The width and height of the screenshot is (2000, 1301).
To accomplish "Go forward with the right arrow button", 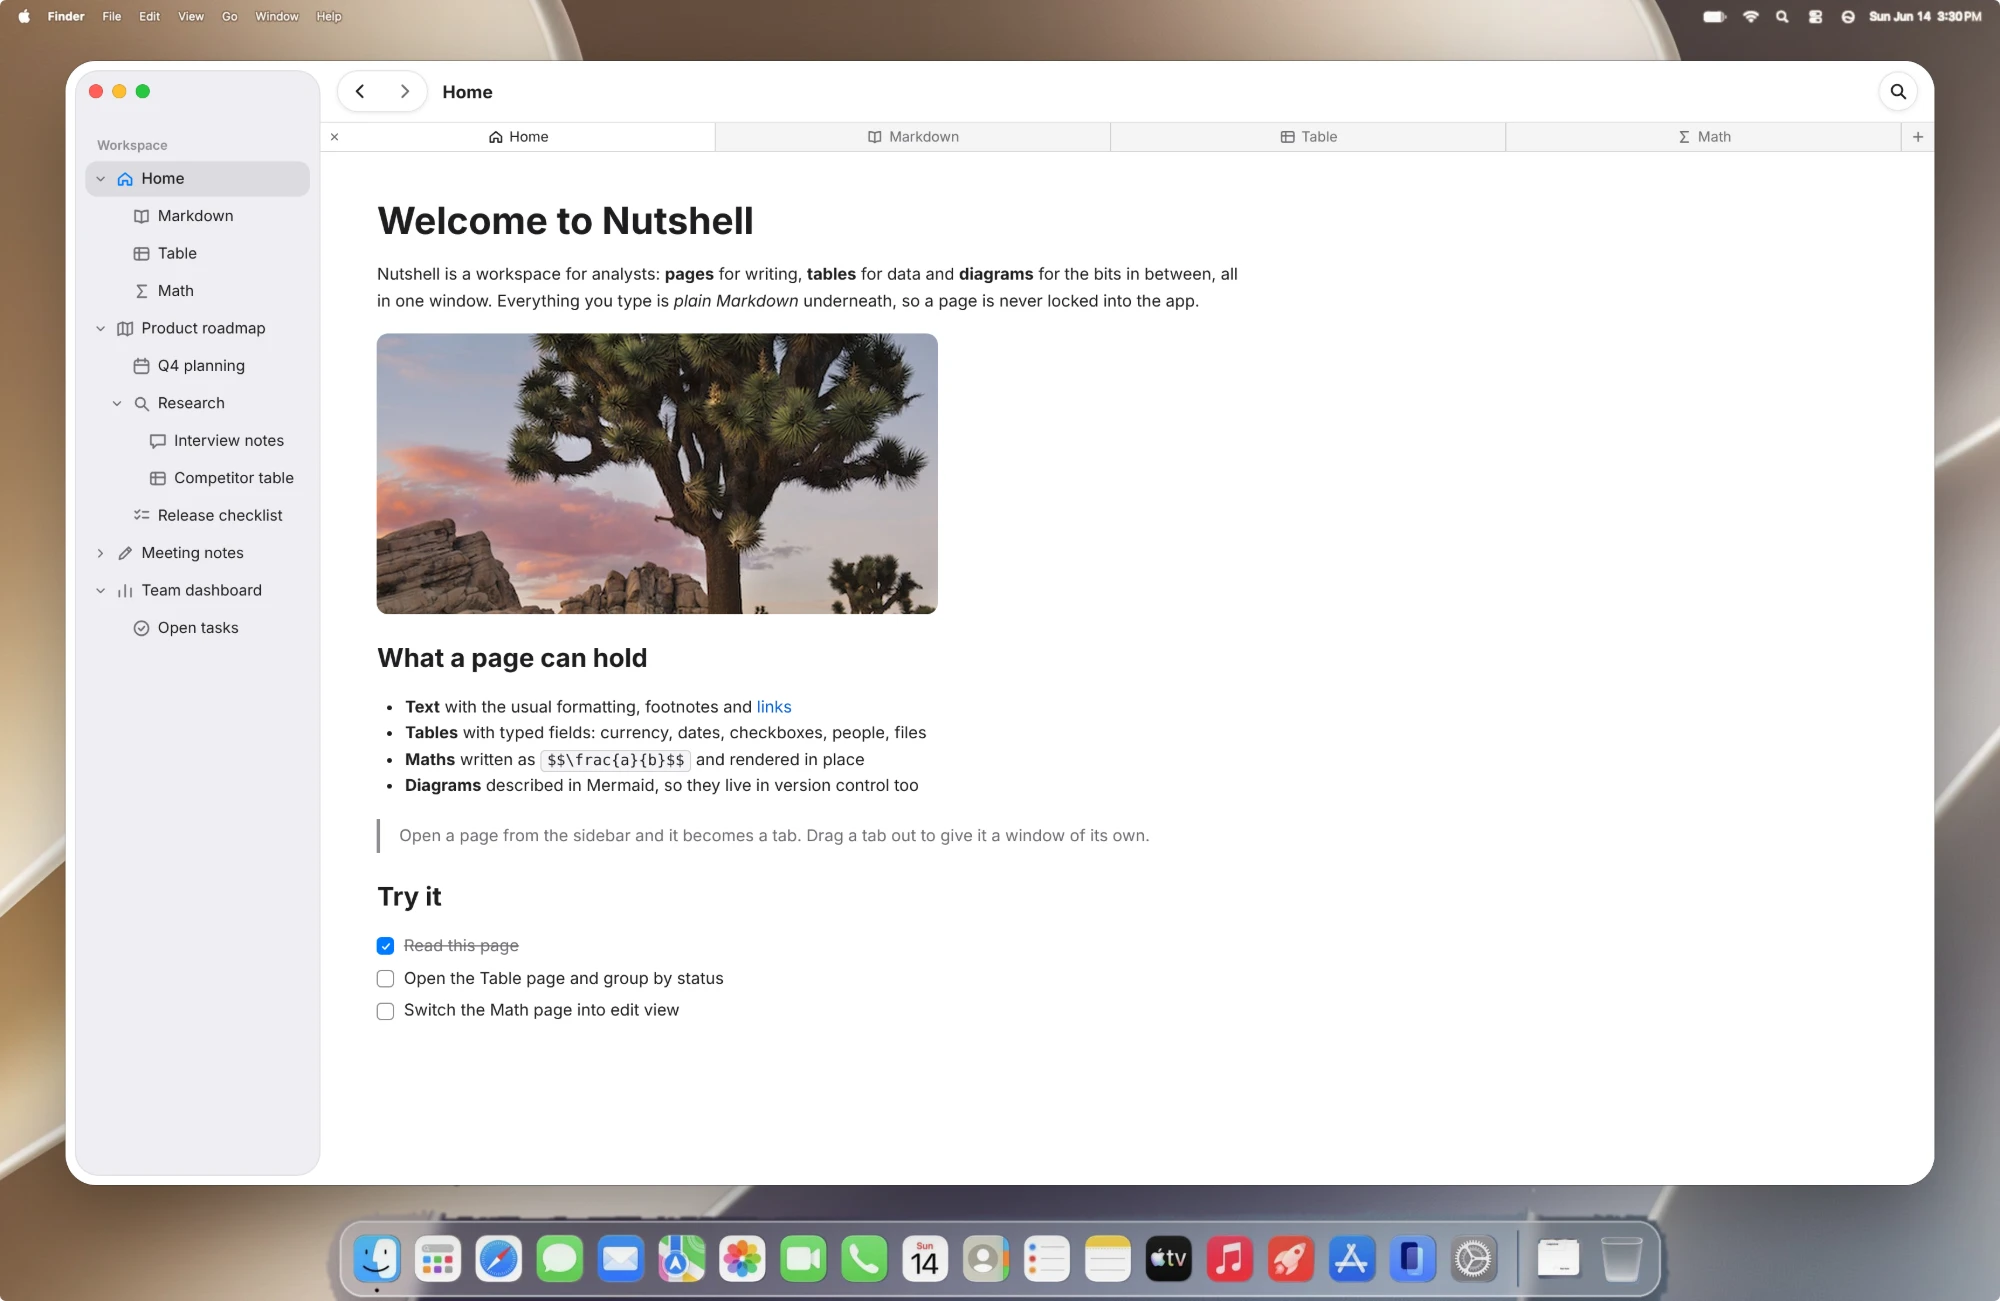I will click(x=404, y=92).
